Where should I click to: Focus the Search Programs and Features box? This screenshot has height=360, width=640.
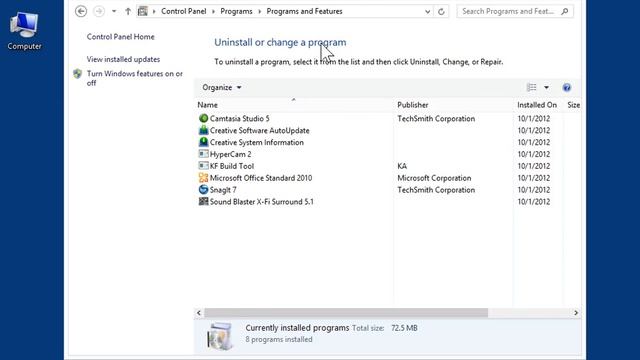pos(515,11)
